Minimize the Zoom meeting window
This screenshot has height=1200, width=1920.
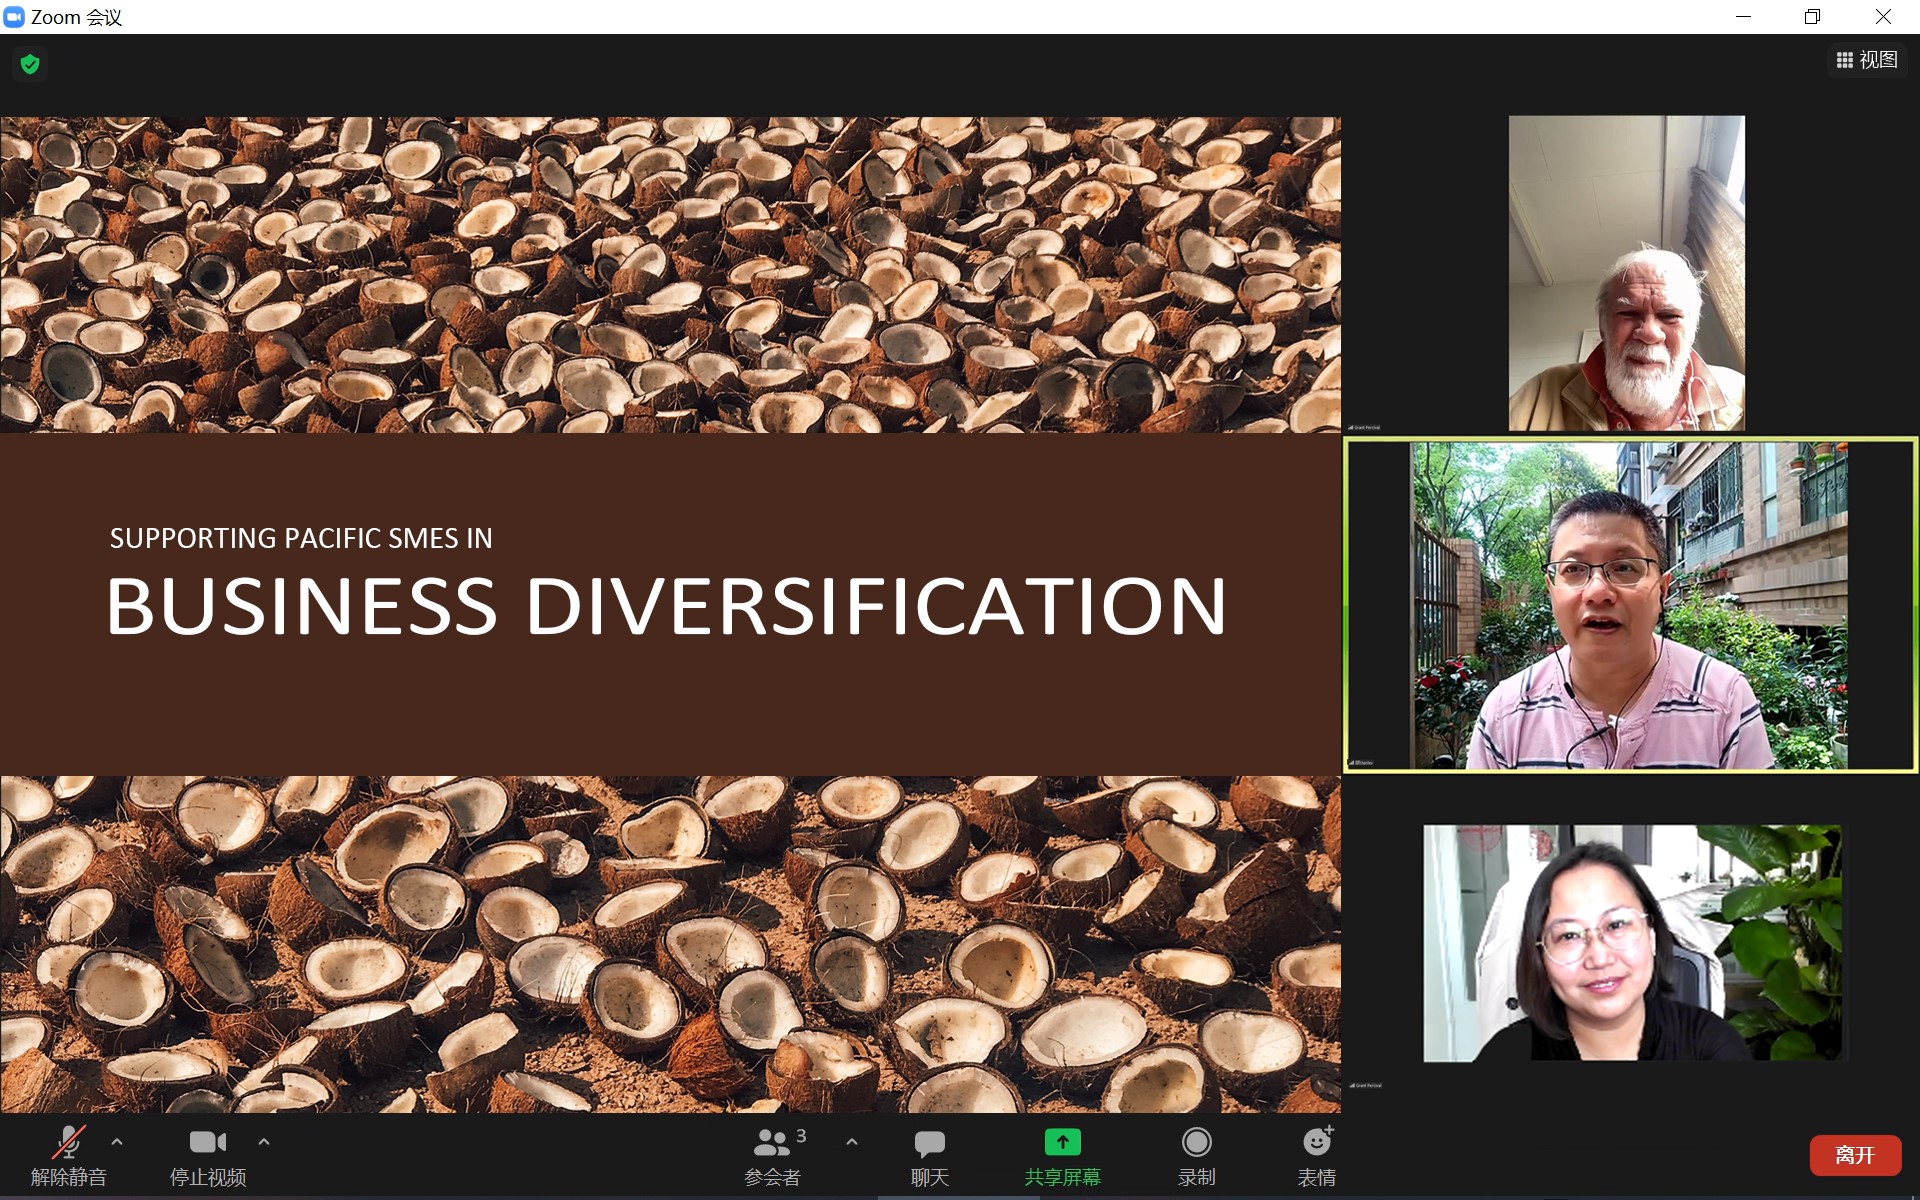[x=1743, y=17]
